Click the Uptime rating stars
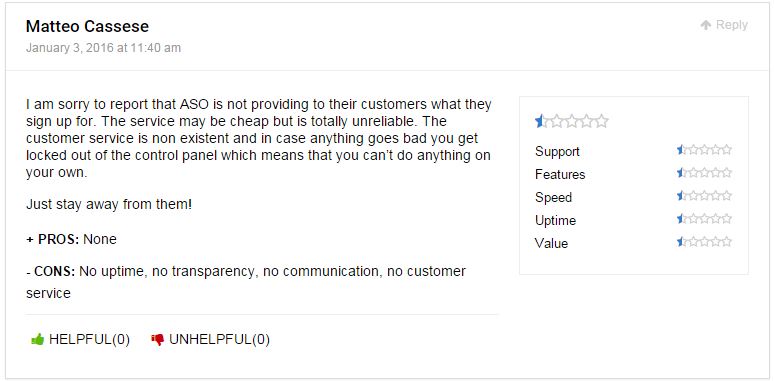Screen dimensions: 774x381 pos(704,219)
